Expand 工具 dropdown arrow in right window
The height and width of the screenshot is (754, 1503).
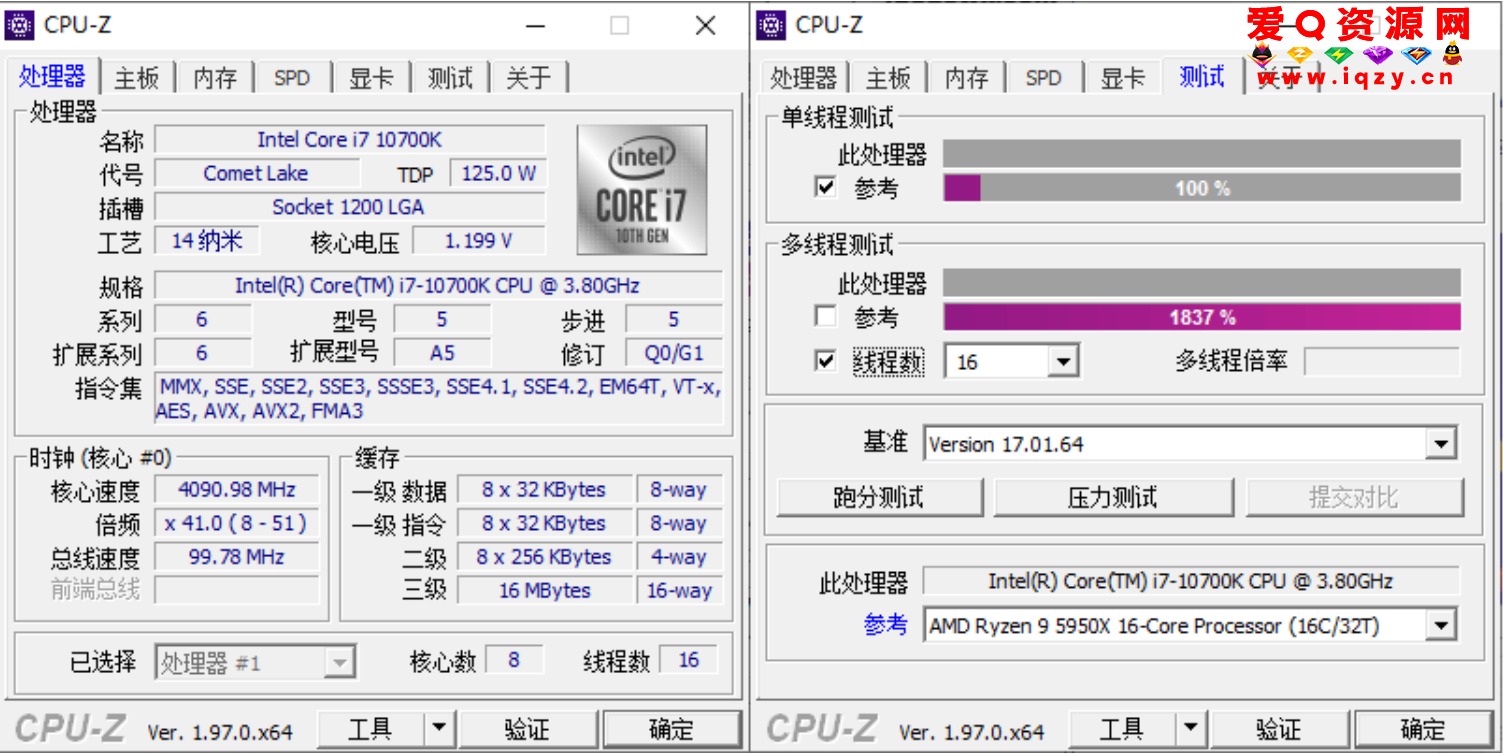pyautogui.click(x=1191, y=729)
